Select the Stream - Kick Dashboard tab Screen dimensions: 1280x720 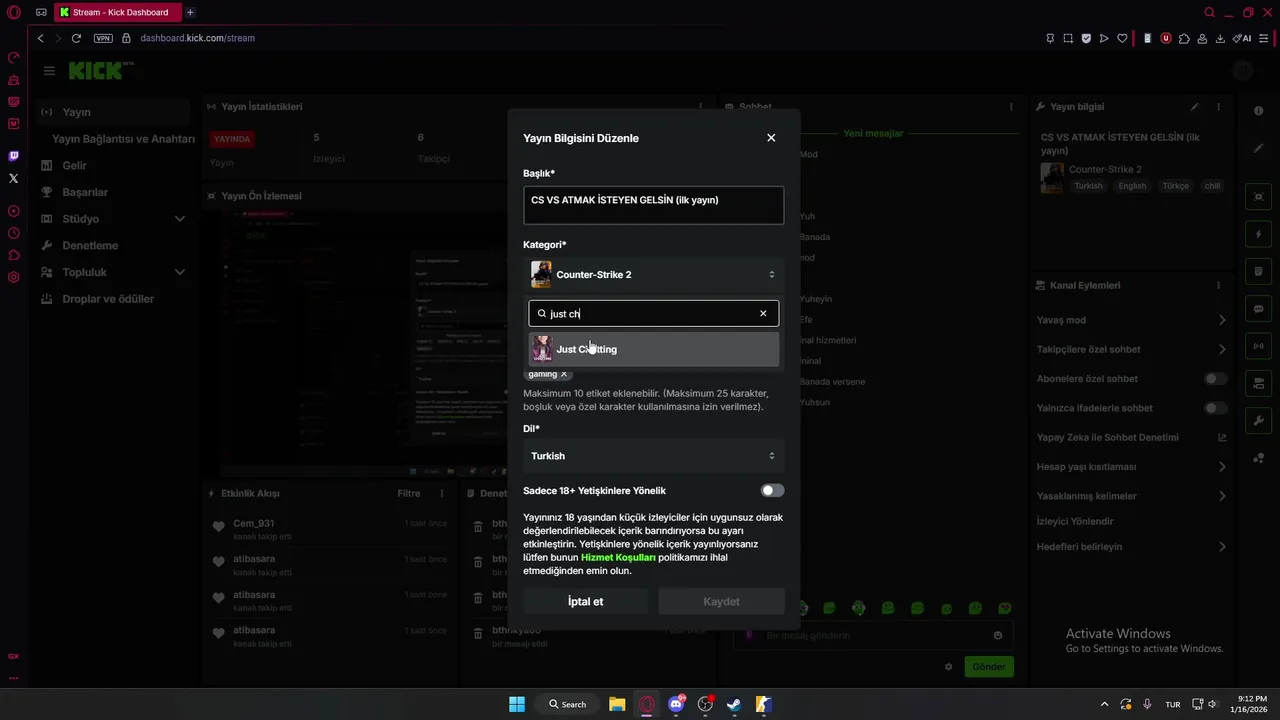click(118, 12)
